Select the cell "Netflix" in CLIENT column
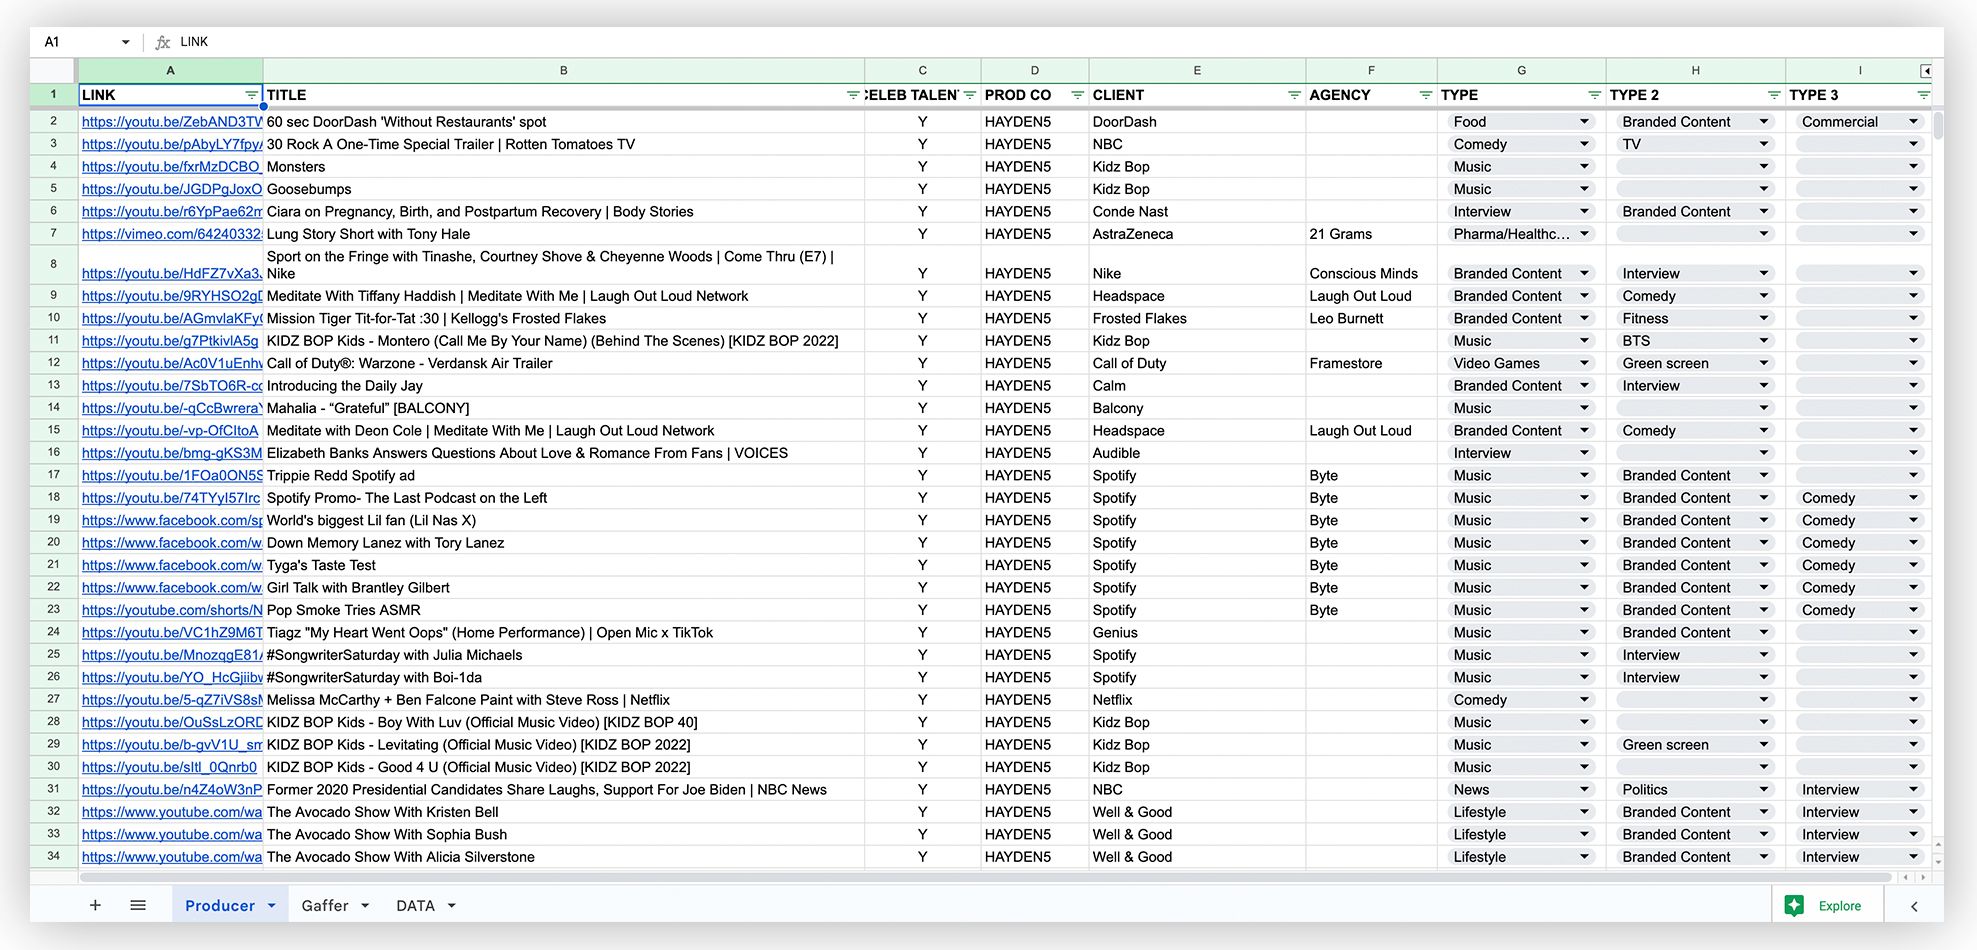 click(x=1197, y=700)
